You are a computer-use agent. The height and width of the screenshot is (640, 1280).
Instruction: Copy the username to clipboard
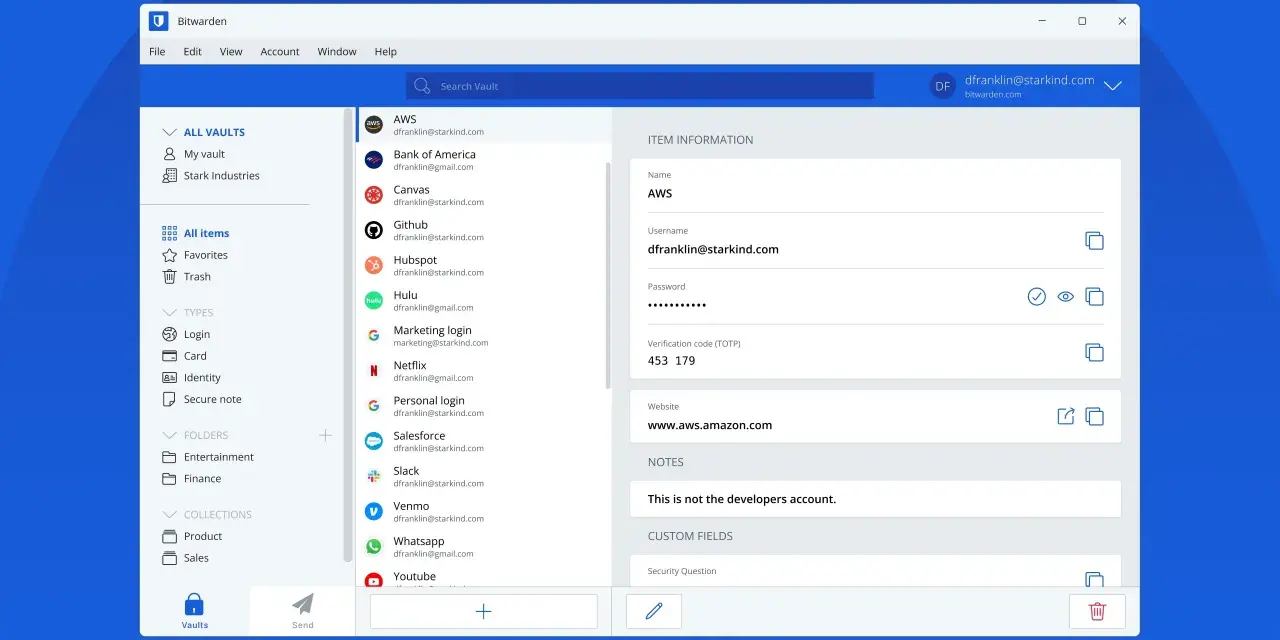tap(1094, 241)
